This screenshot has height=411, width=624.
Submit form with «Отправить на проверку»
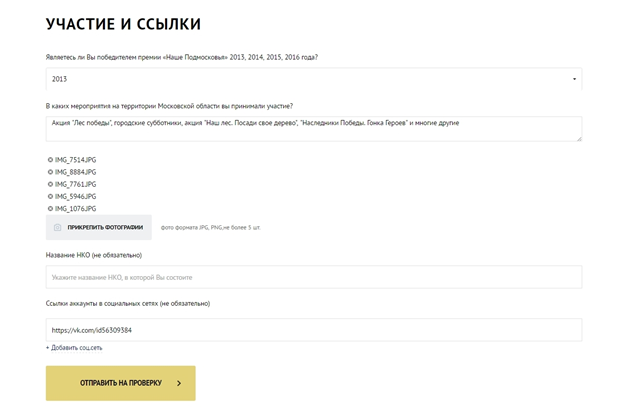click(120, 383)
